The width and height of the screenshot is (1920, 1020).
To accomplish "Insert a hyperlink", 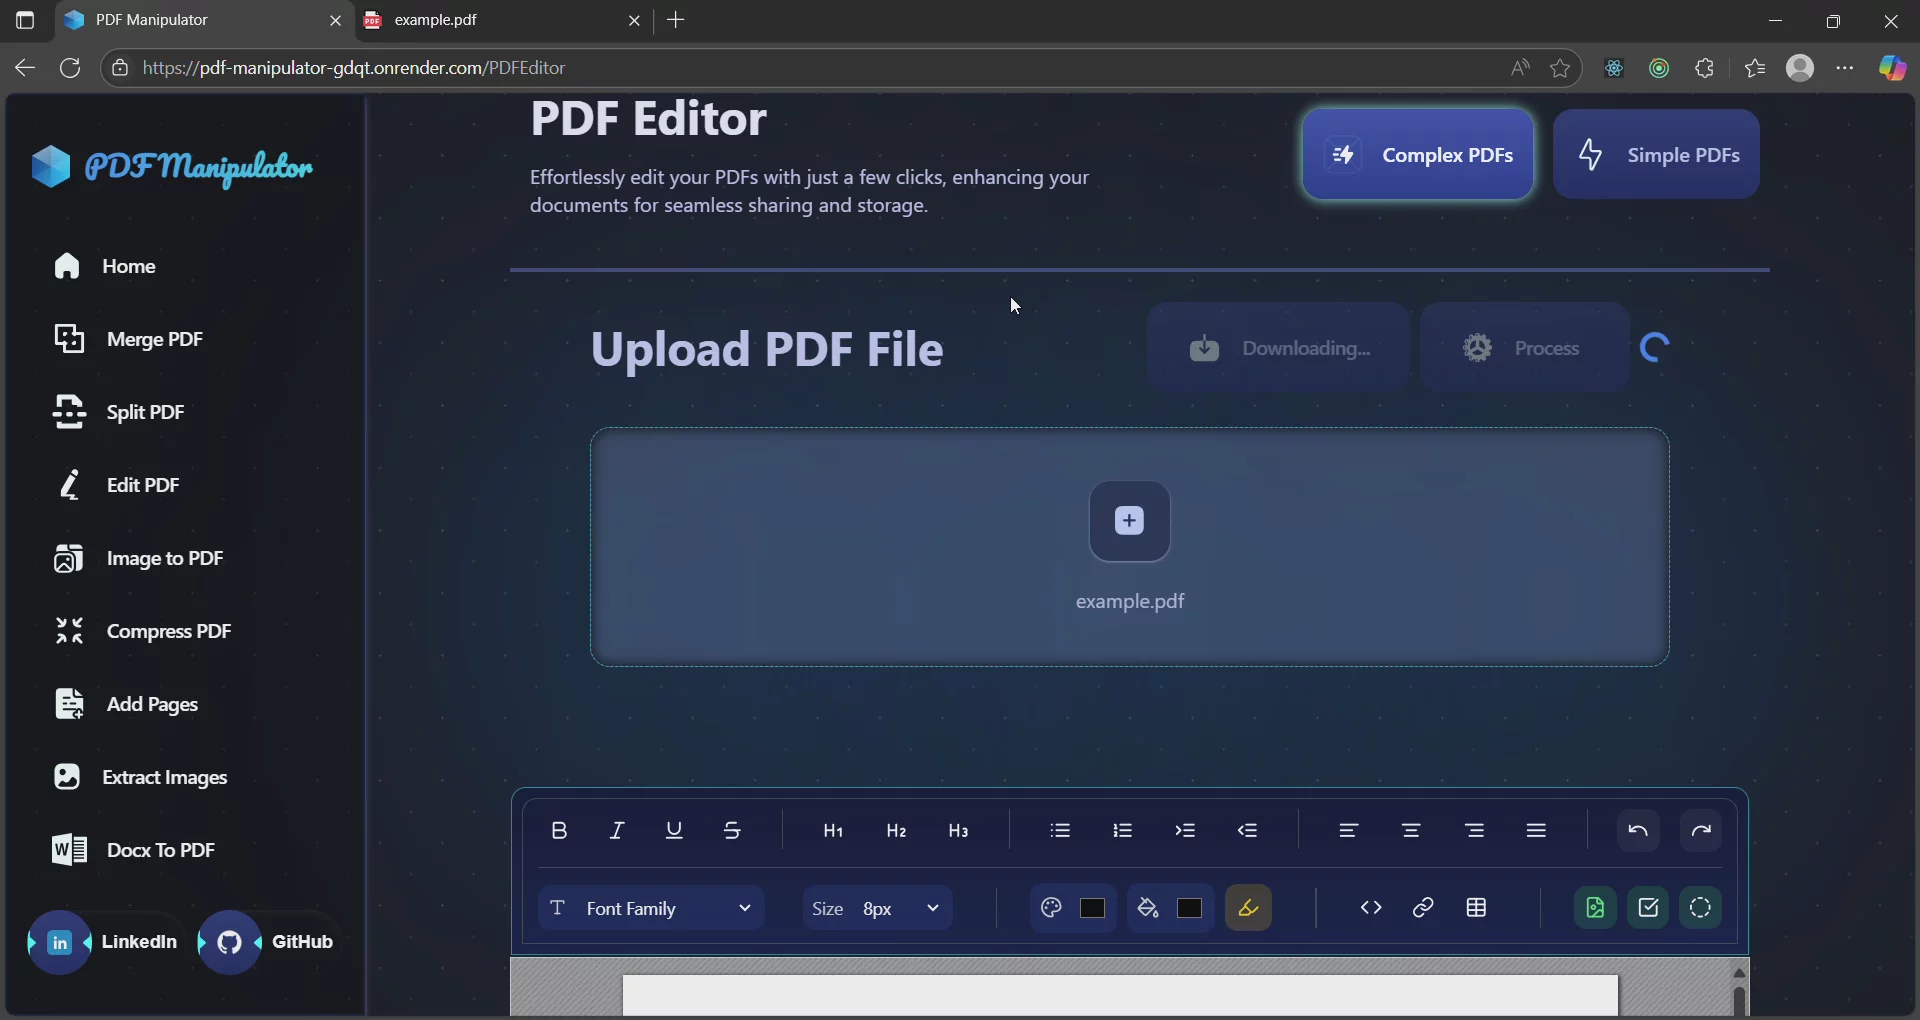I will click(1423, 908).
